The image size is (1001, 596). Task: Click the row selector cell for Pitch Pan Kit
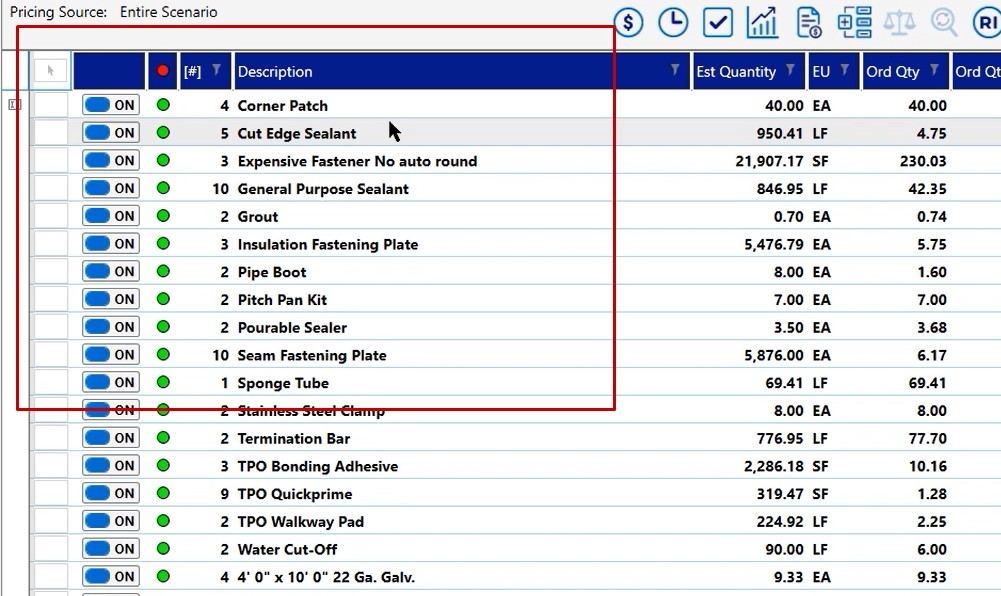tap(50, 299)
